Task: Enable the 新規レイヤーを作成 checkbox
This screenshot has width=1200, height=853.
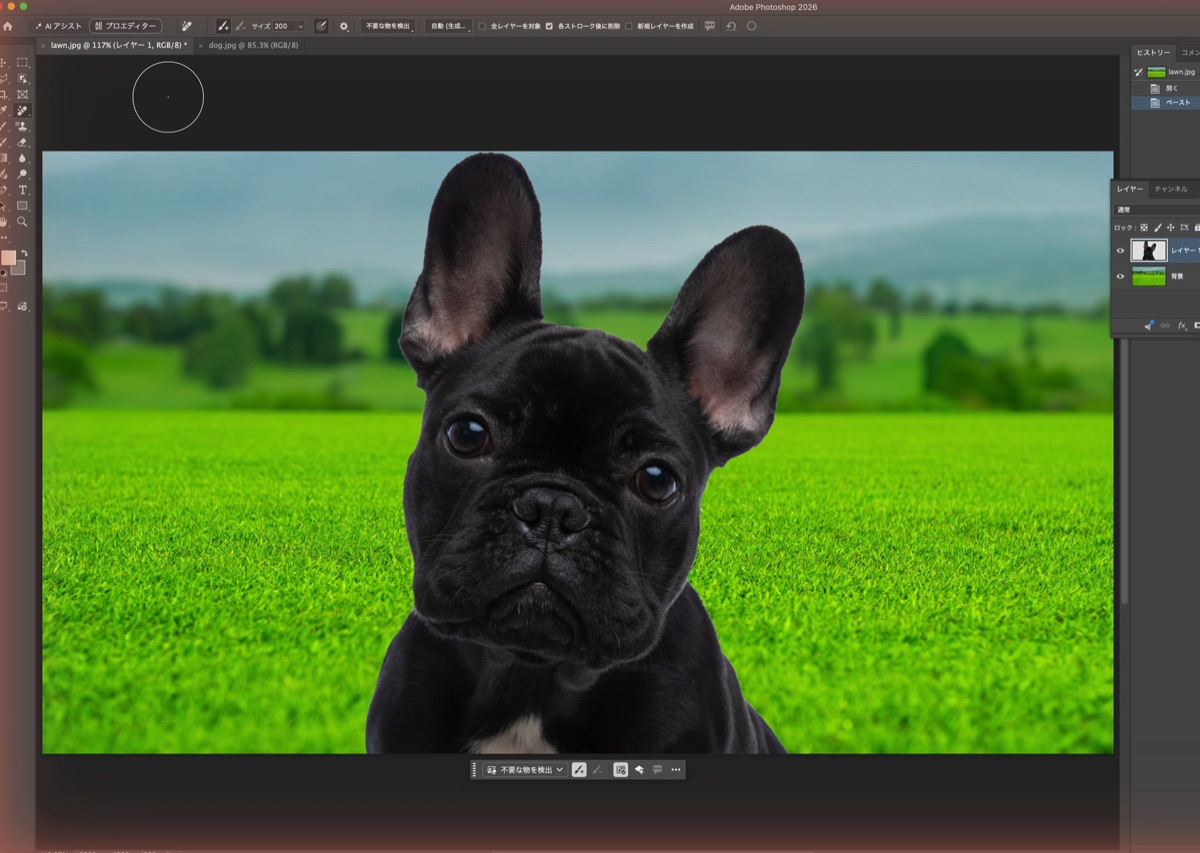Action: [629, 26]
